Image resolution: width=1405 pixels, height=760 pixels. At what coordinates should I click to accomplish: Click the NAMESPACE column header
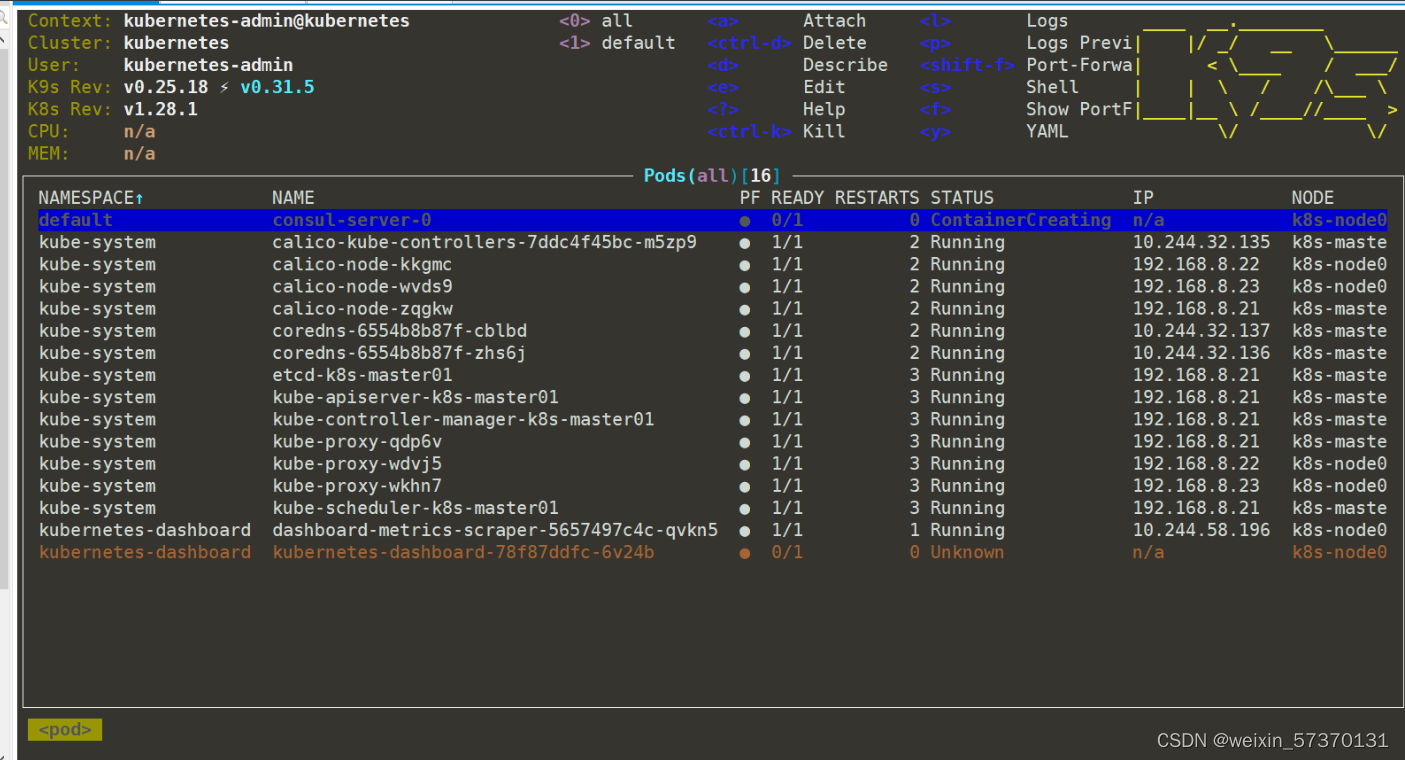pyautogui.click(x=91, y=198)
